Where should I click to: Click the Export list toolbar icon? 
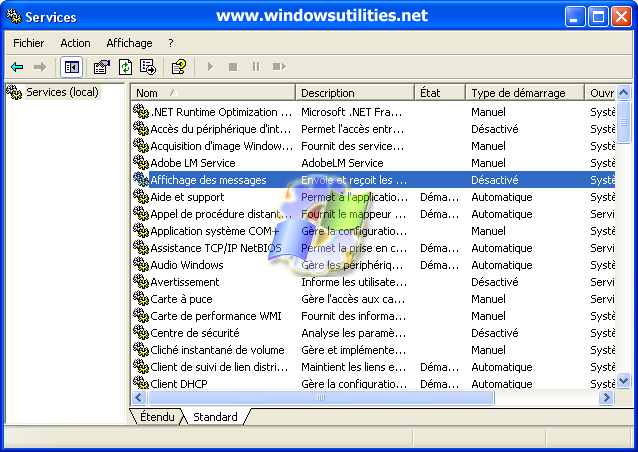click(x=148, y=67)
